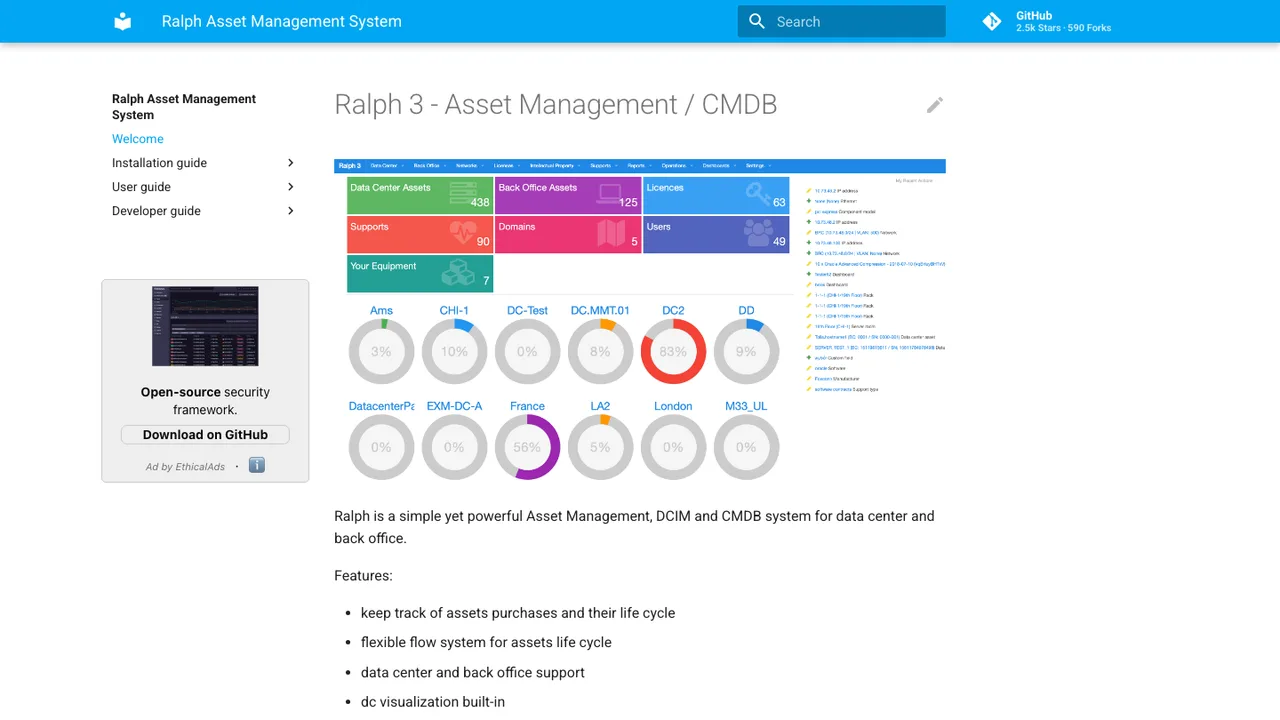Click the ad text 'Open-source security framework.'
Image resolution: width=1280 pixels, height=720 pixels.
click(205, 401)
